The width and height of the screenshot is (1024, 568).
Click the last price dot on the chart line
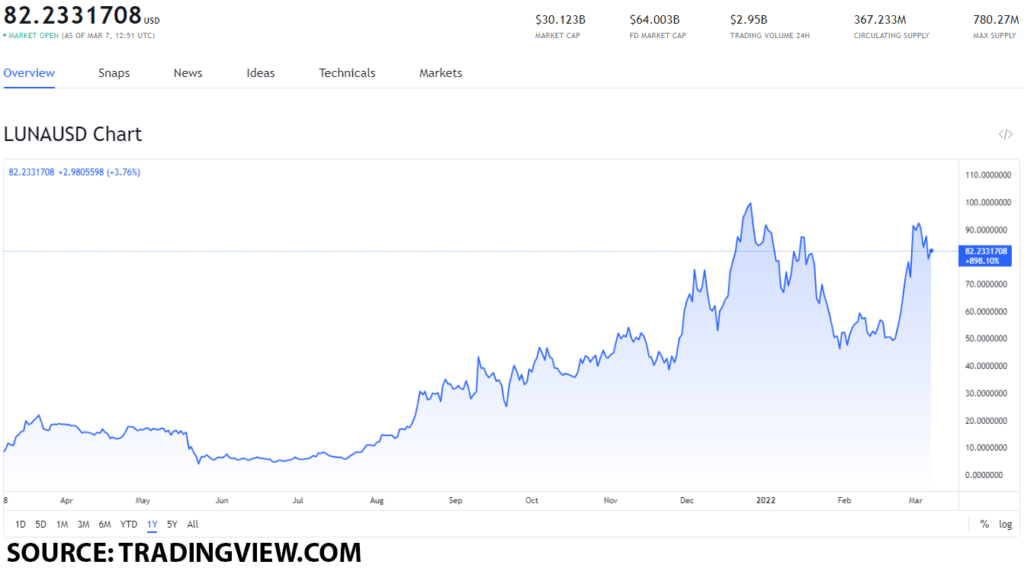(931, 251)
